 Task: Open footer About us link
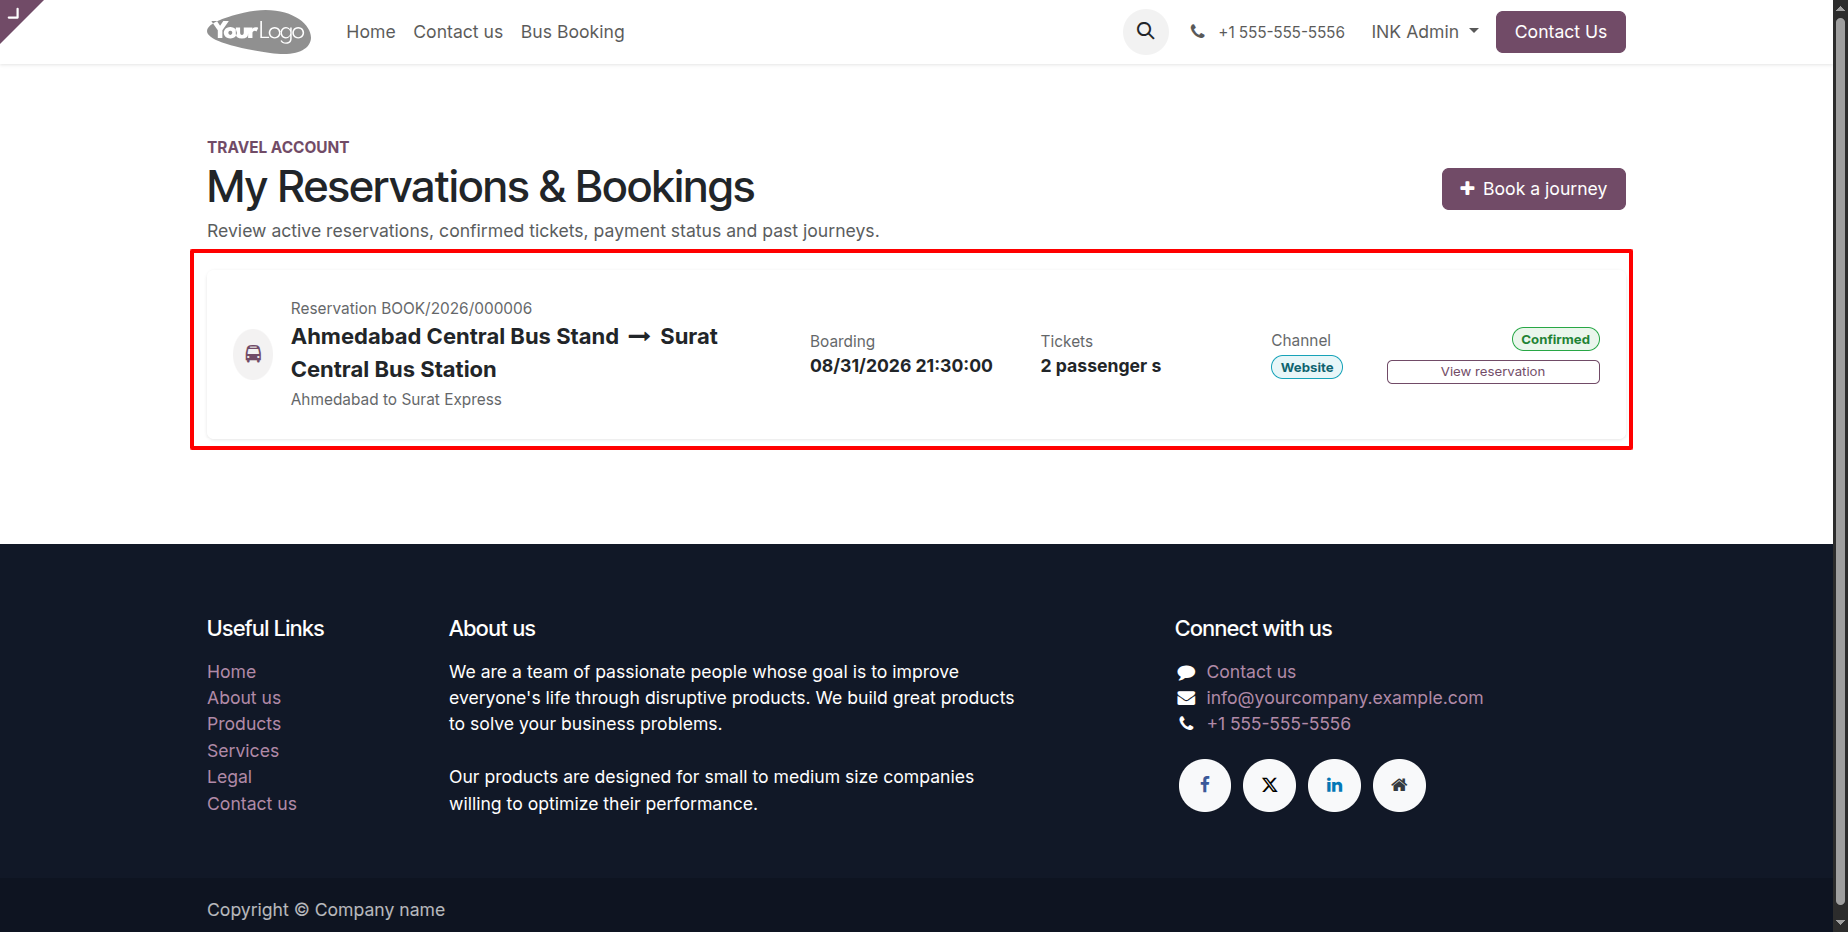tap(244, 698)
